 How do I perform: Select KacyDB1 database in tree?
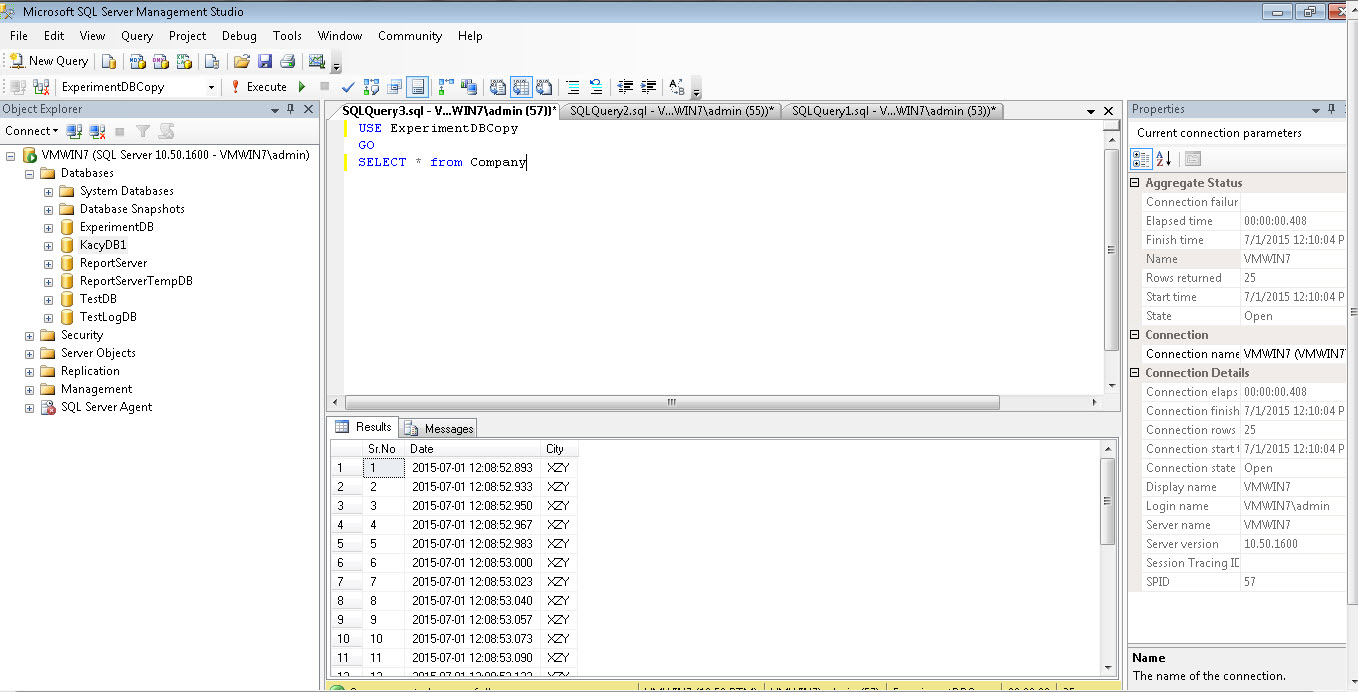pos(103,245)
